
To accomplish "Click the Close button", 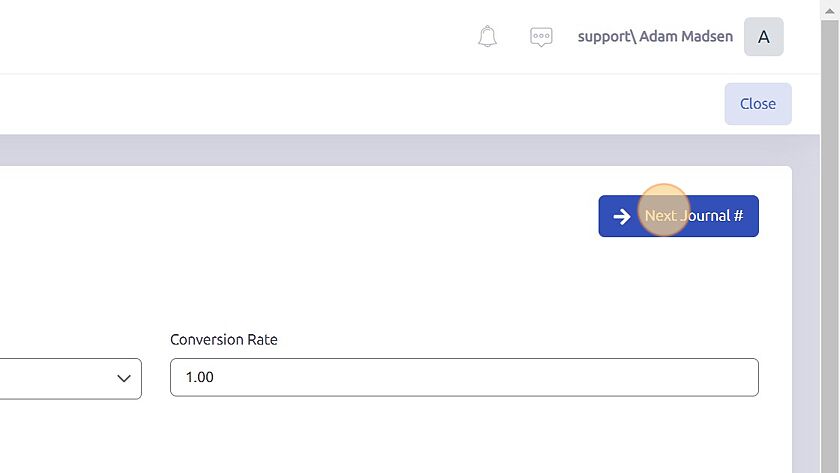I will [x=758, y=104].
